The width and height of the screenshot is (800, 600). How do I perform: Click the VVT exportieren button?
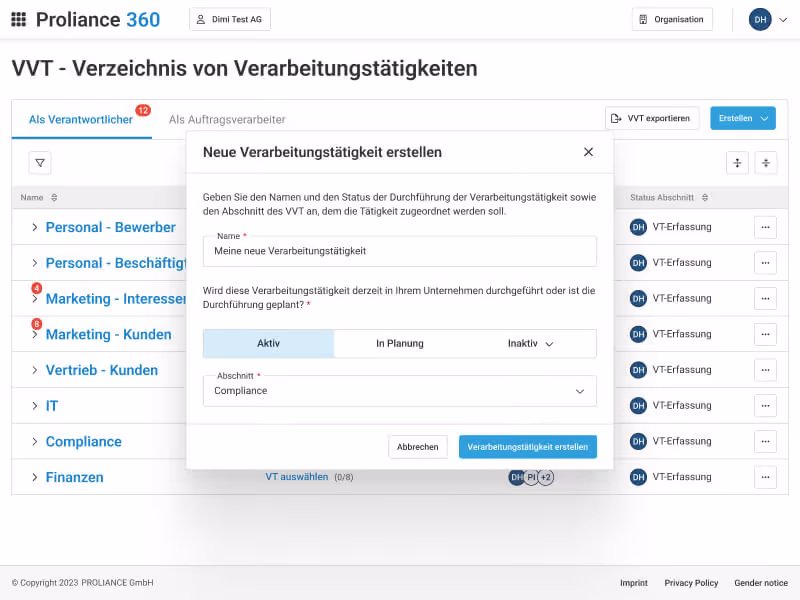tap(652, 118)
